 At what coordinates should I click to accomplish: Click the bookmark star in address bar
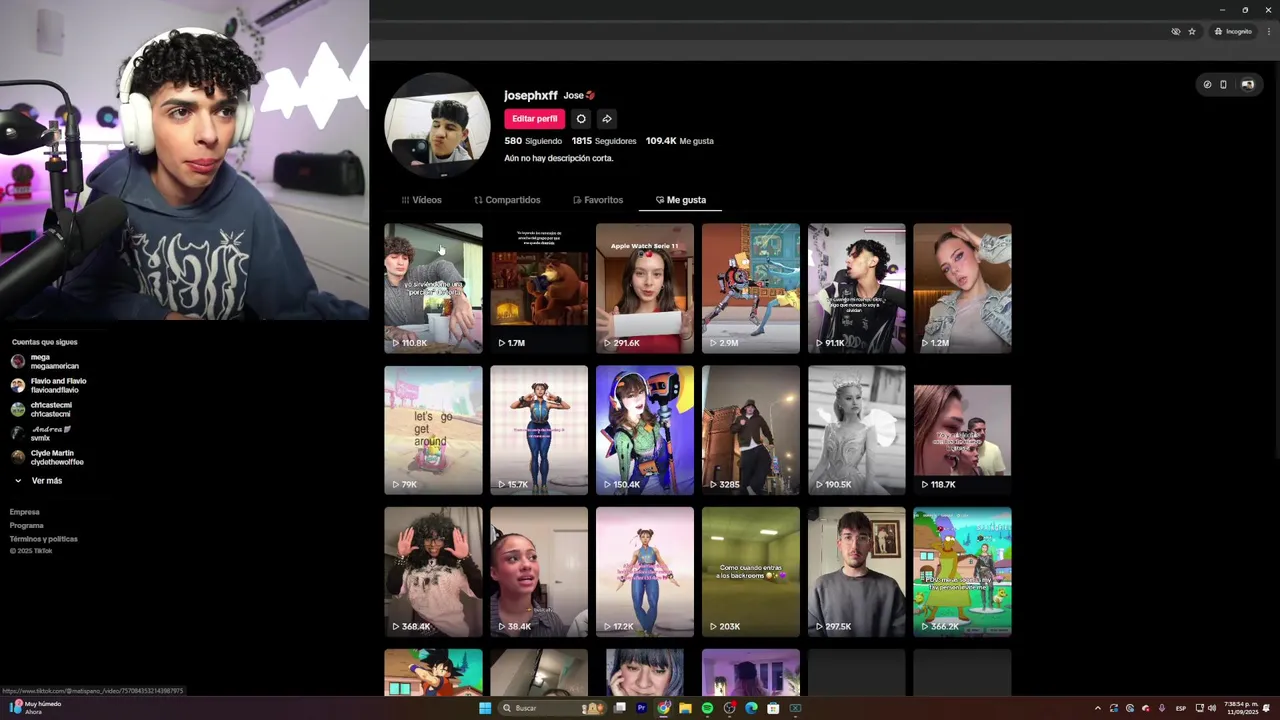tap(1192, 32)
